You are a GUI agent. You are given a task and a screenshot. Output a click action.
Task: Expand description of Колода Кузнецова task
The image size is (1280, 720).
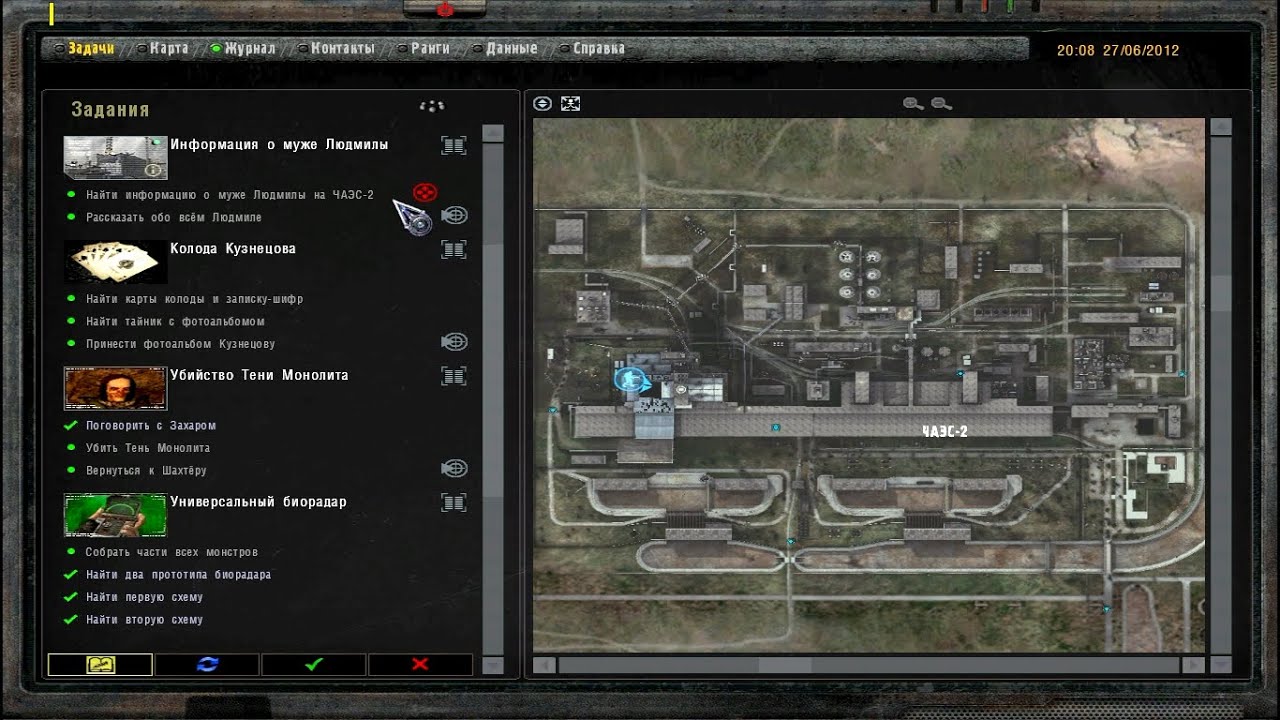tap(454, 249)
